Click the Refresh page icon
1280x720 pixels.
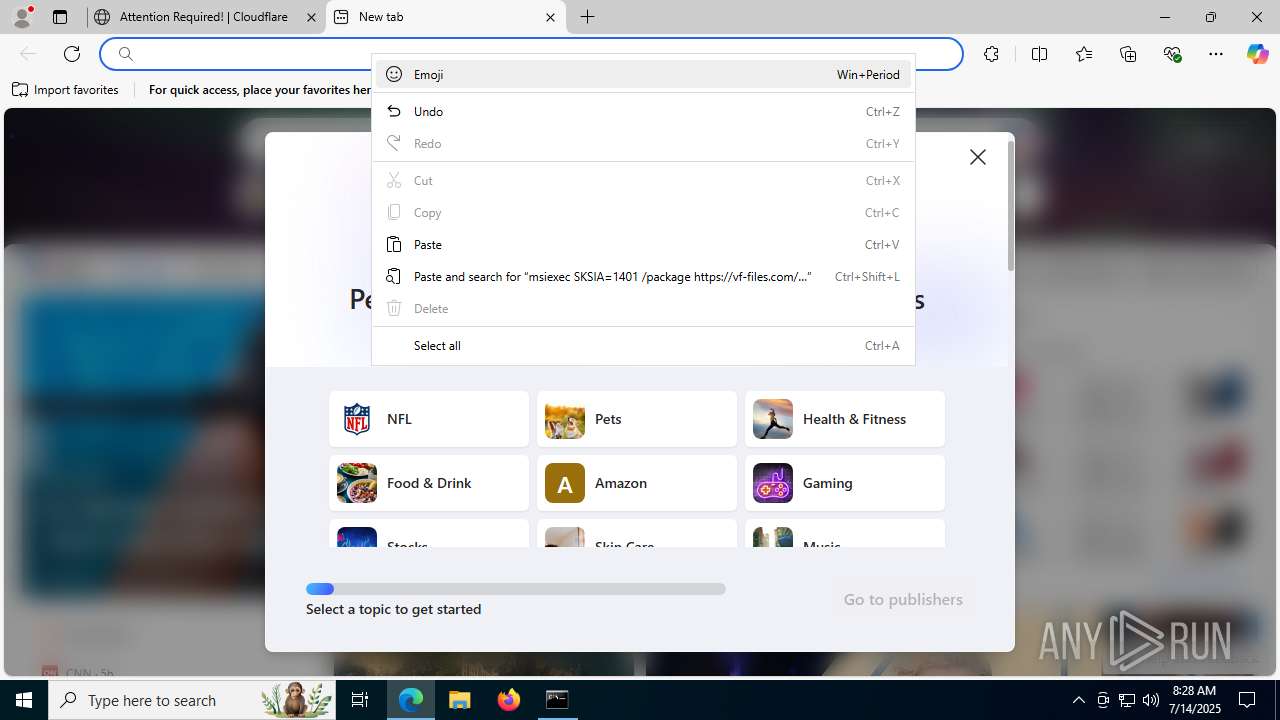tap(72, 54)
